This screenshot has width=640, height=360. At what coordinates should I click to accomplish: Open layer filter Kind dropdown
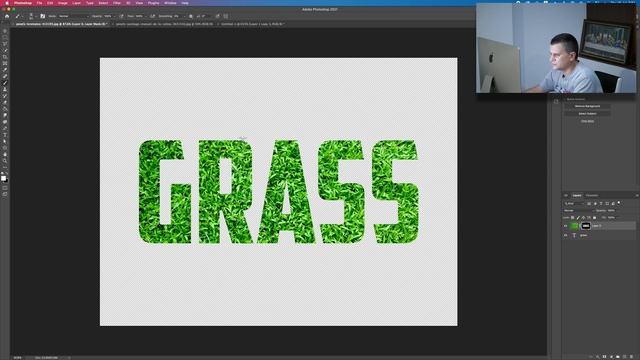tap(574, 203)
